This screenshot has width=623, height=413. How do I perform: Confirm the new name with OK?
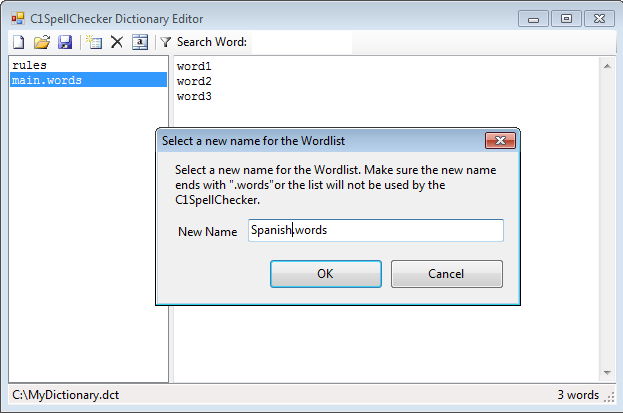[x=326, y=274]
